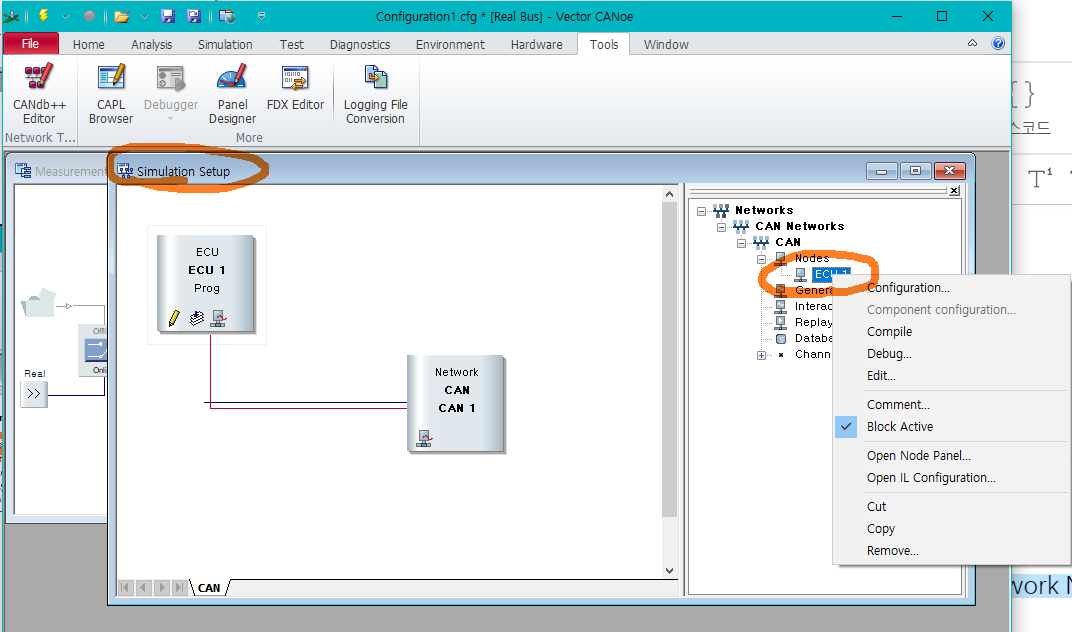Open the File menu
This screenshot has height=632, width=1072.
(x=30, y=44)
